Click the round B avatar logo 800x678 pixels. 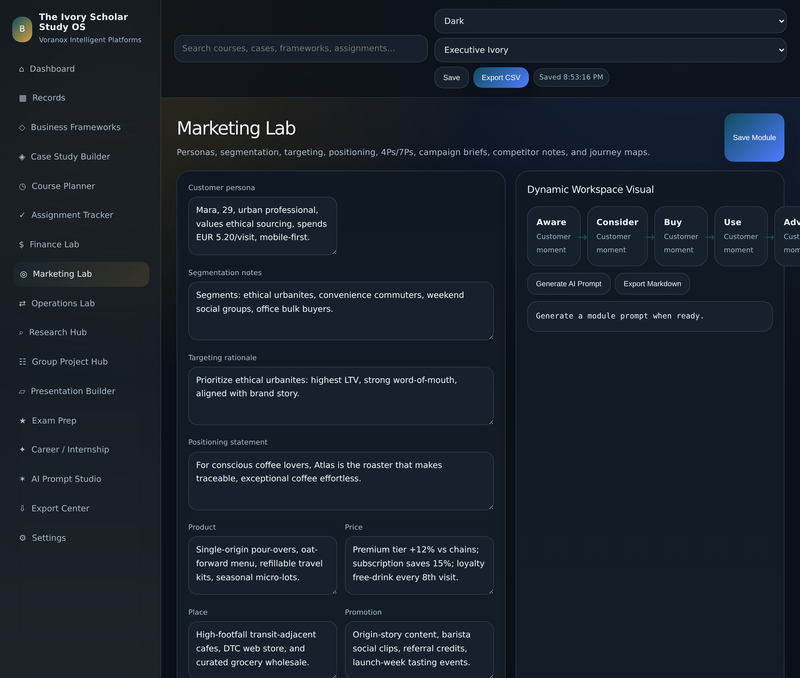(x=22, y=29)
